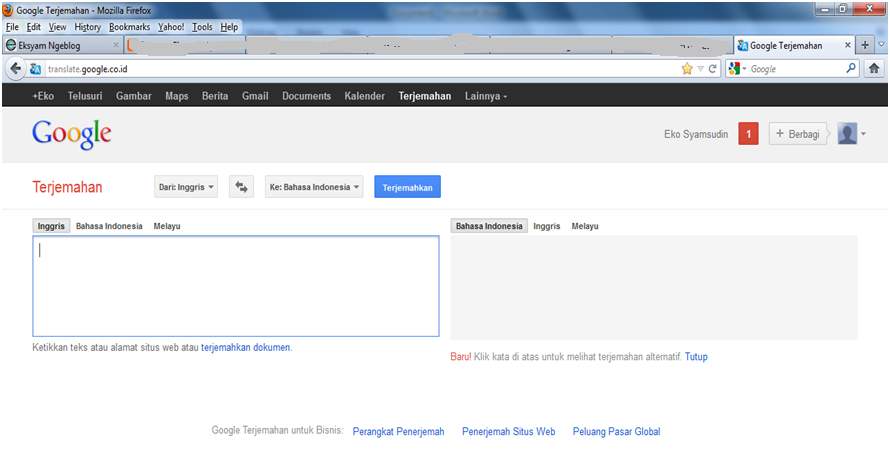This screenshot has width=890, height=451.
Task: Click the Firefox back arrow button
Action: tap(14, 69)
